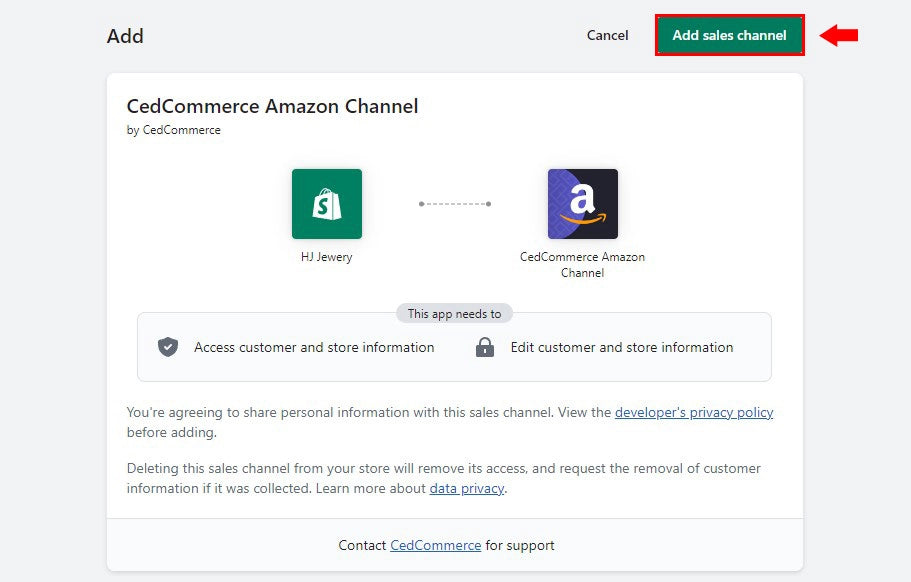The image size is (911, 582).
Task: Click the HJ Jewery store label
Action: tap(326, 257)
